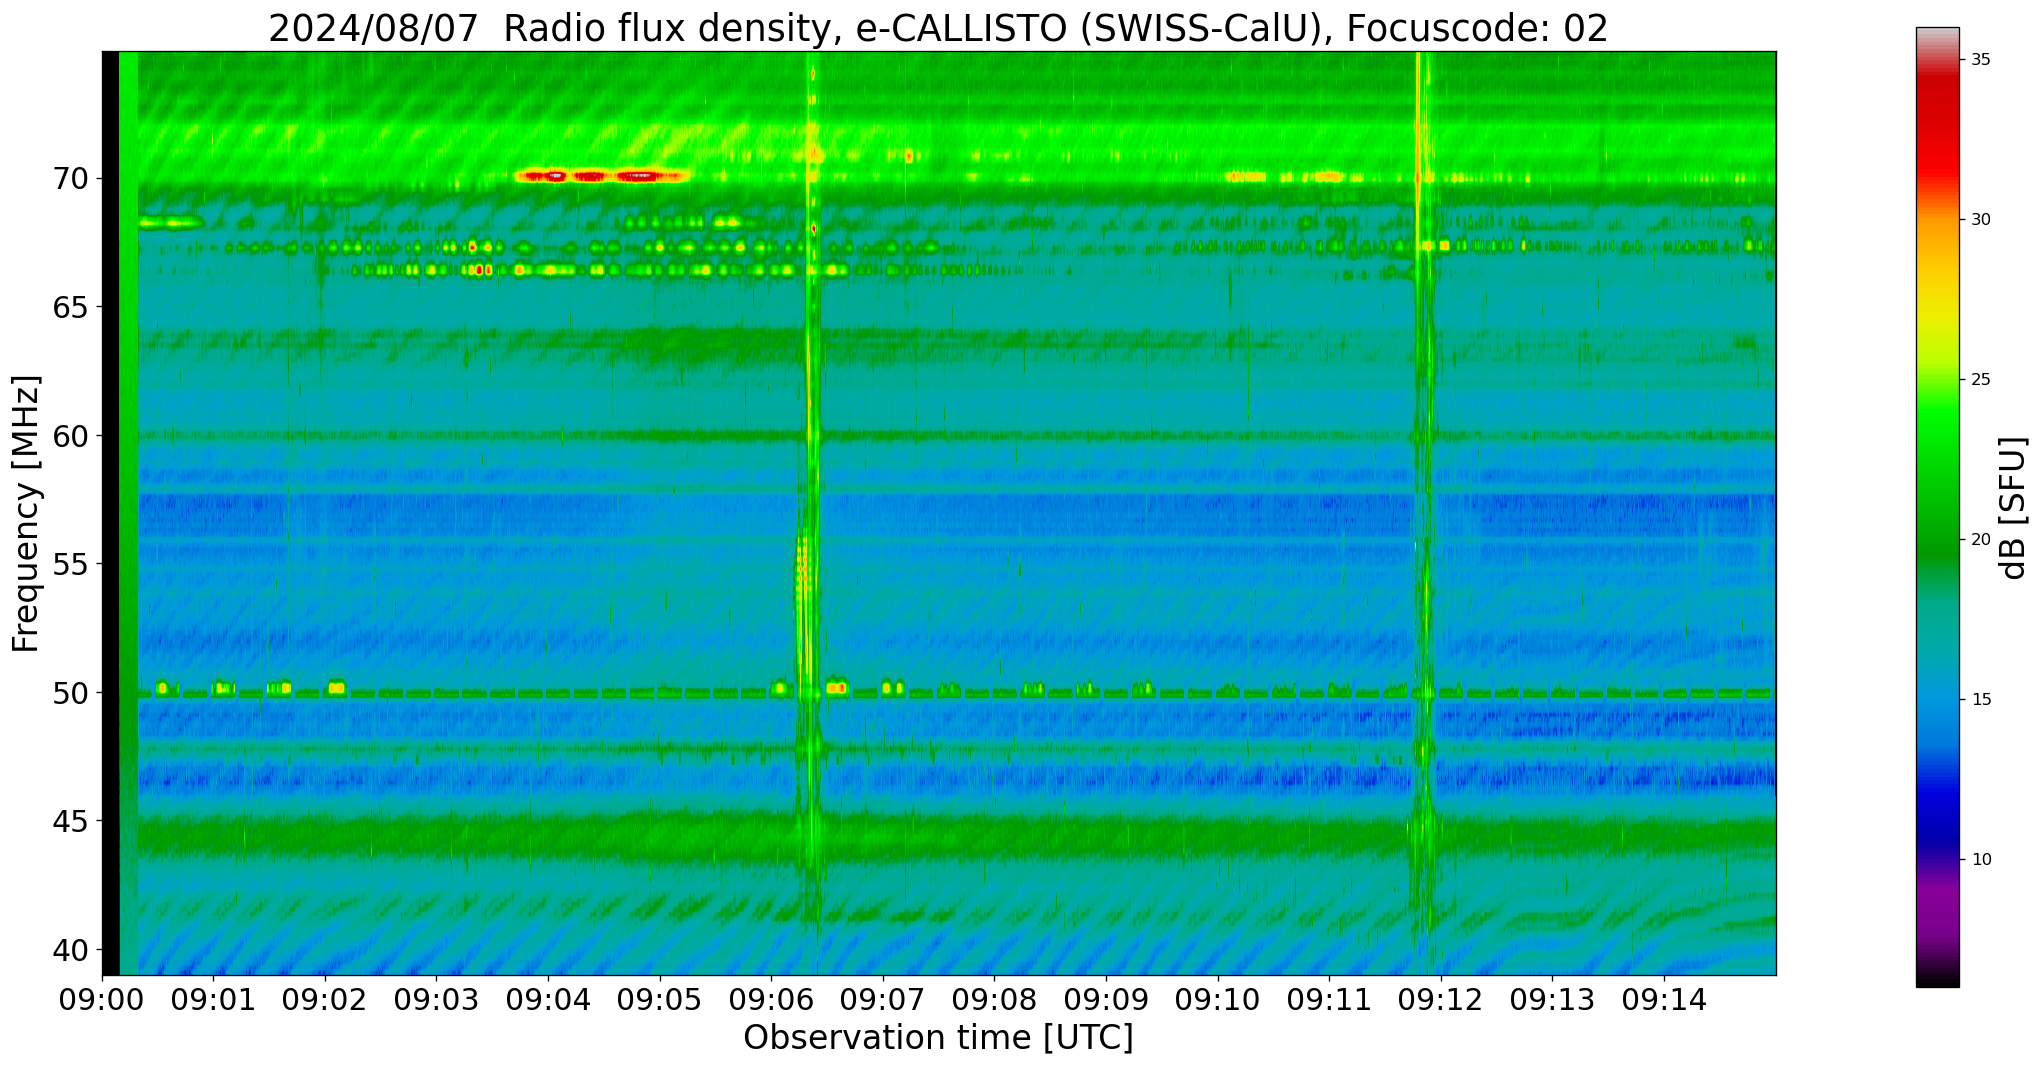Click the 09:06 time tick label
This screenshot has width=2043, height=1067.
tap(771, 999)
